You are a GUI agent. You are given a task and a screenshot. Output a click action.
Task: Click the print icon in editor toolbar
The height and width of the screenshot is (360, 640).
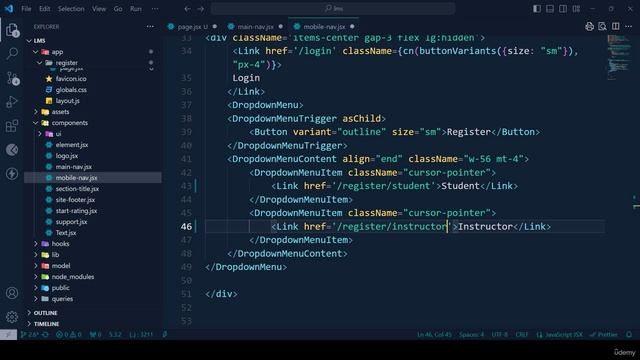click(x=589, y=27)
